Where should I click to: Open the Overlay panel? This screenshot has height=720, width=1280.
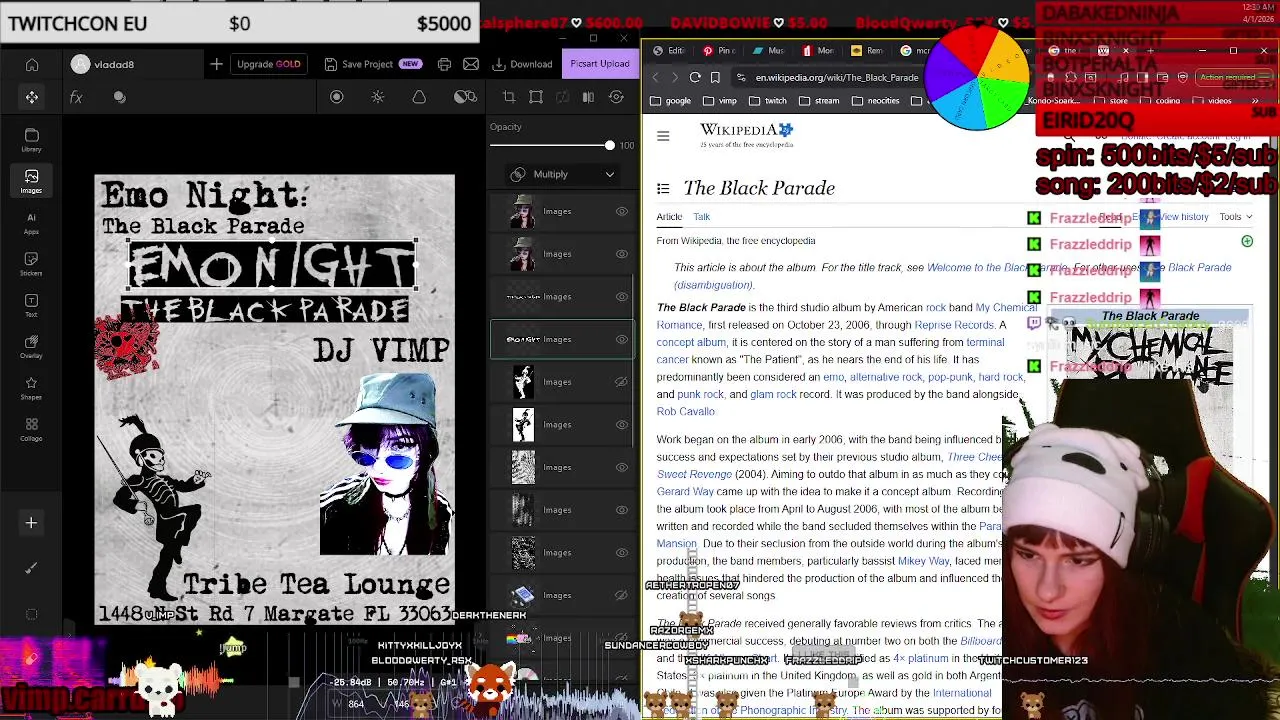coord(32,347)
